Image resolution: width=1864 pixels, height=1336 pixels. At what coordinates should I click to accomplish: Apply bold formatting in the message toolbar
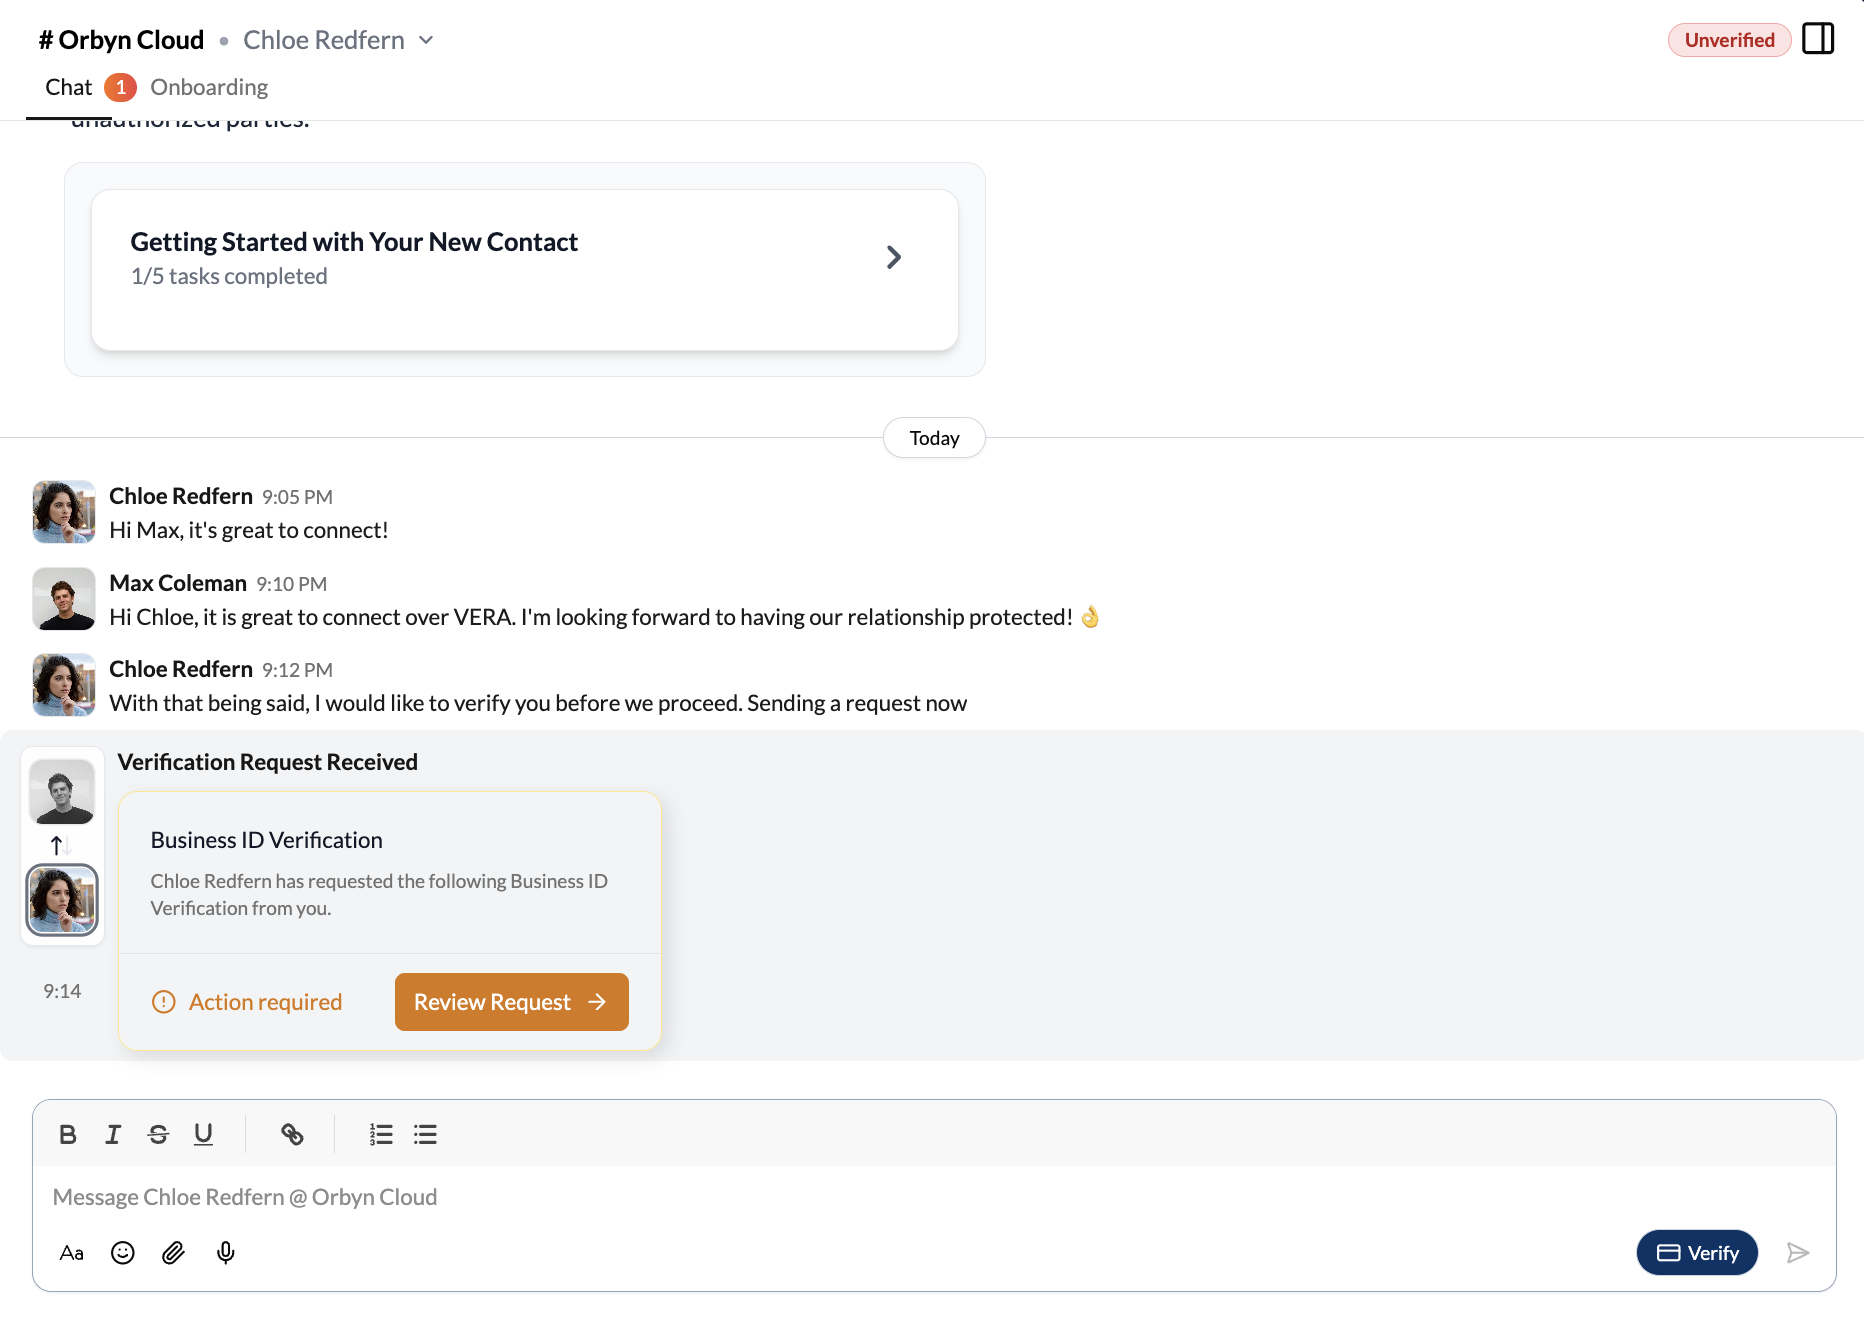click(67, 1134)
